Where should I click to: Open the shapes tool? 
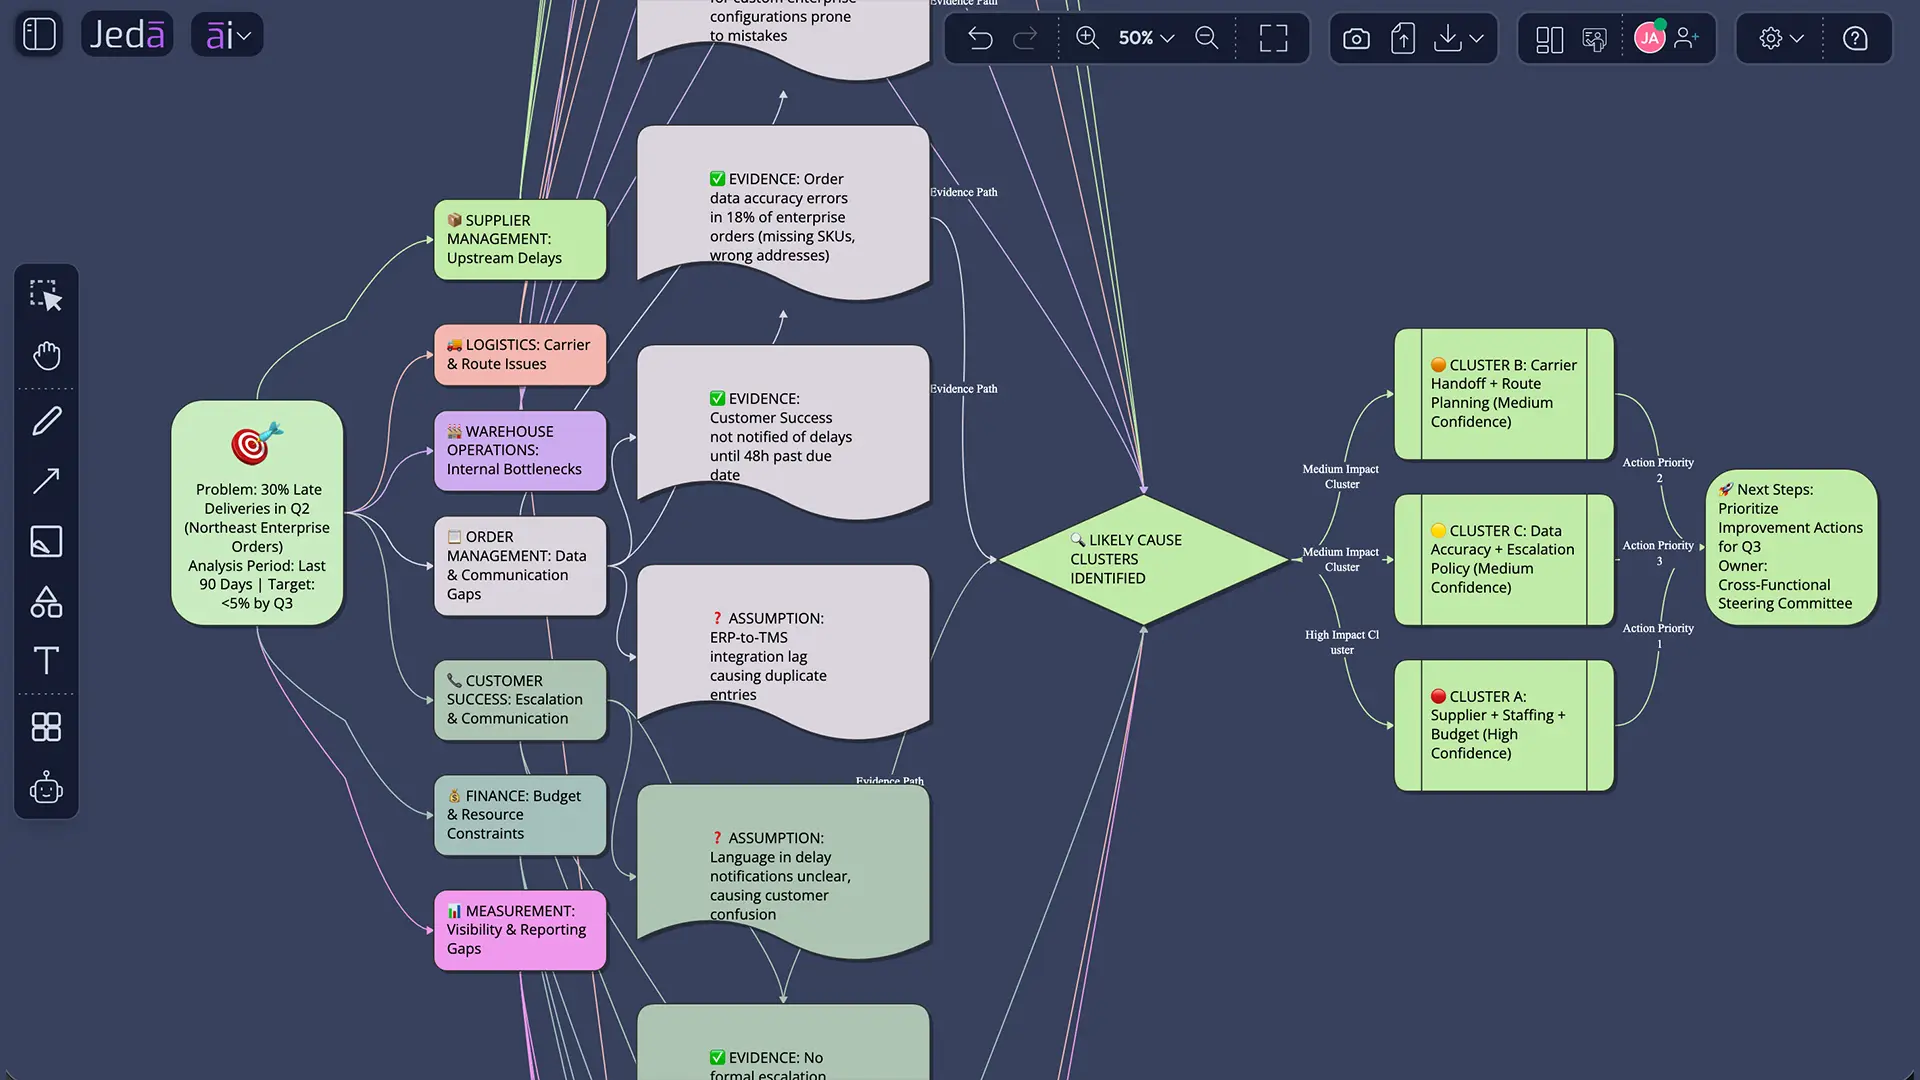[46, 602]
